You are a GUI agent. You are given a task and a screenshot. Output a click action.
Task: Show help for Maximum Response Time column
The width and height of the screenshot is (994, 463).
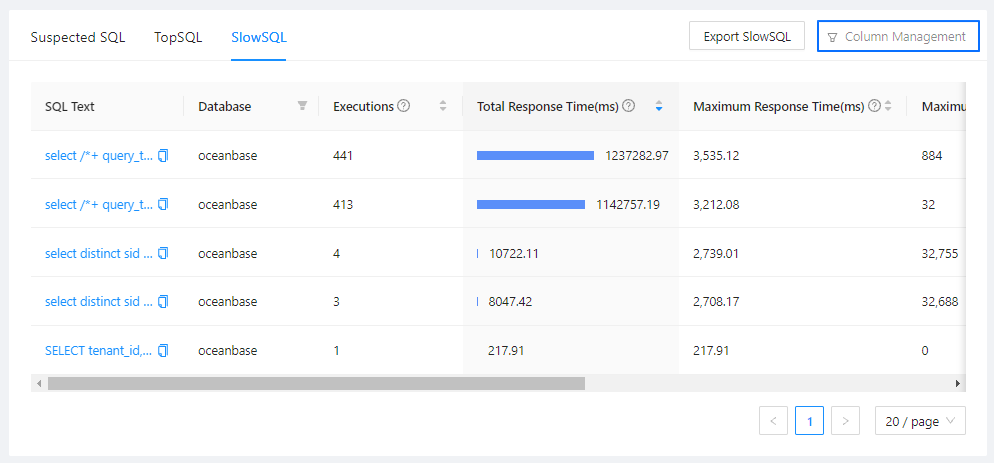874,106
